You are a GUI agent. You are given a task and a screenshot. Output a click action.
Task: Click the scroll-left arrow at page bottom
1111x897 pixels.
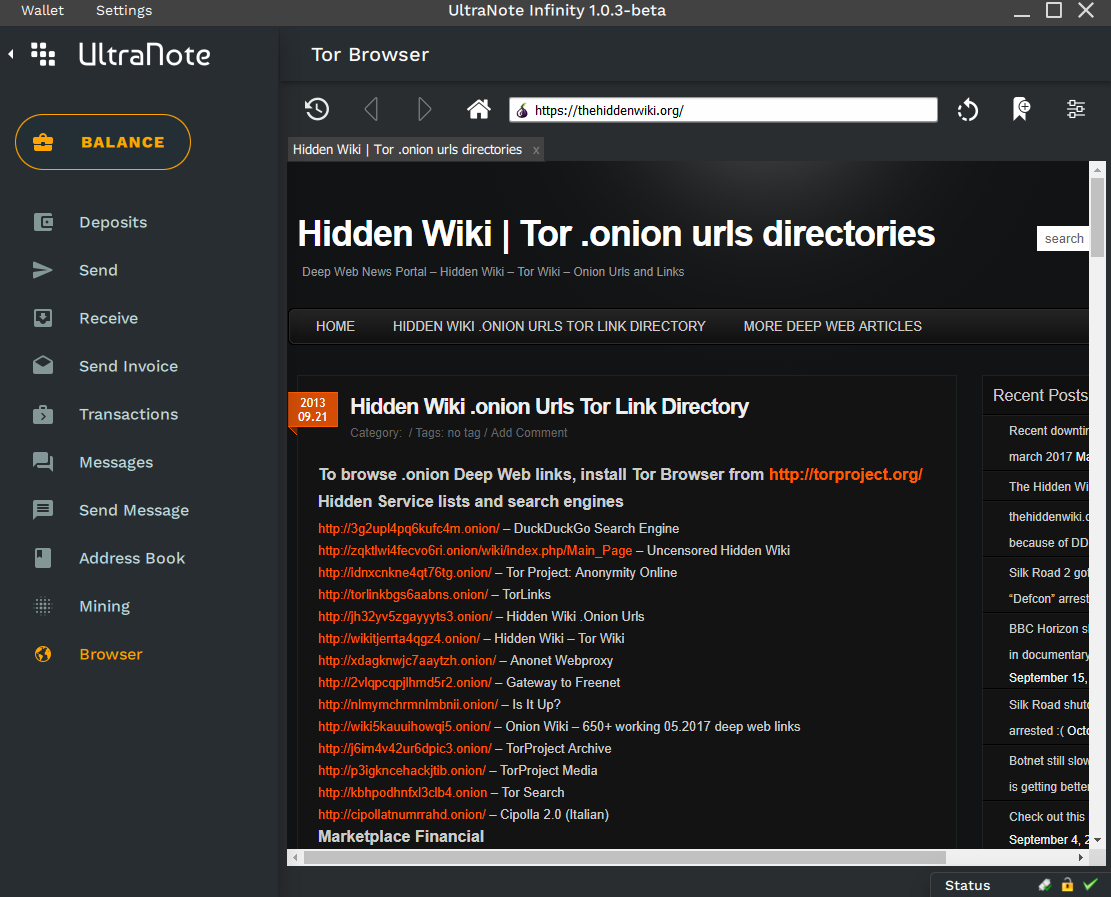tap(295, 857)
